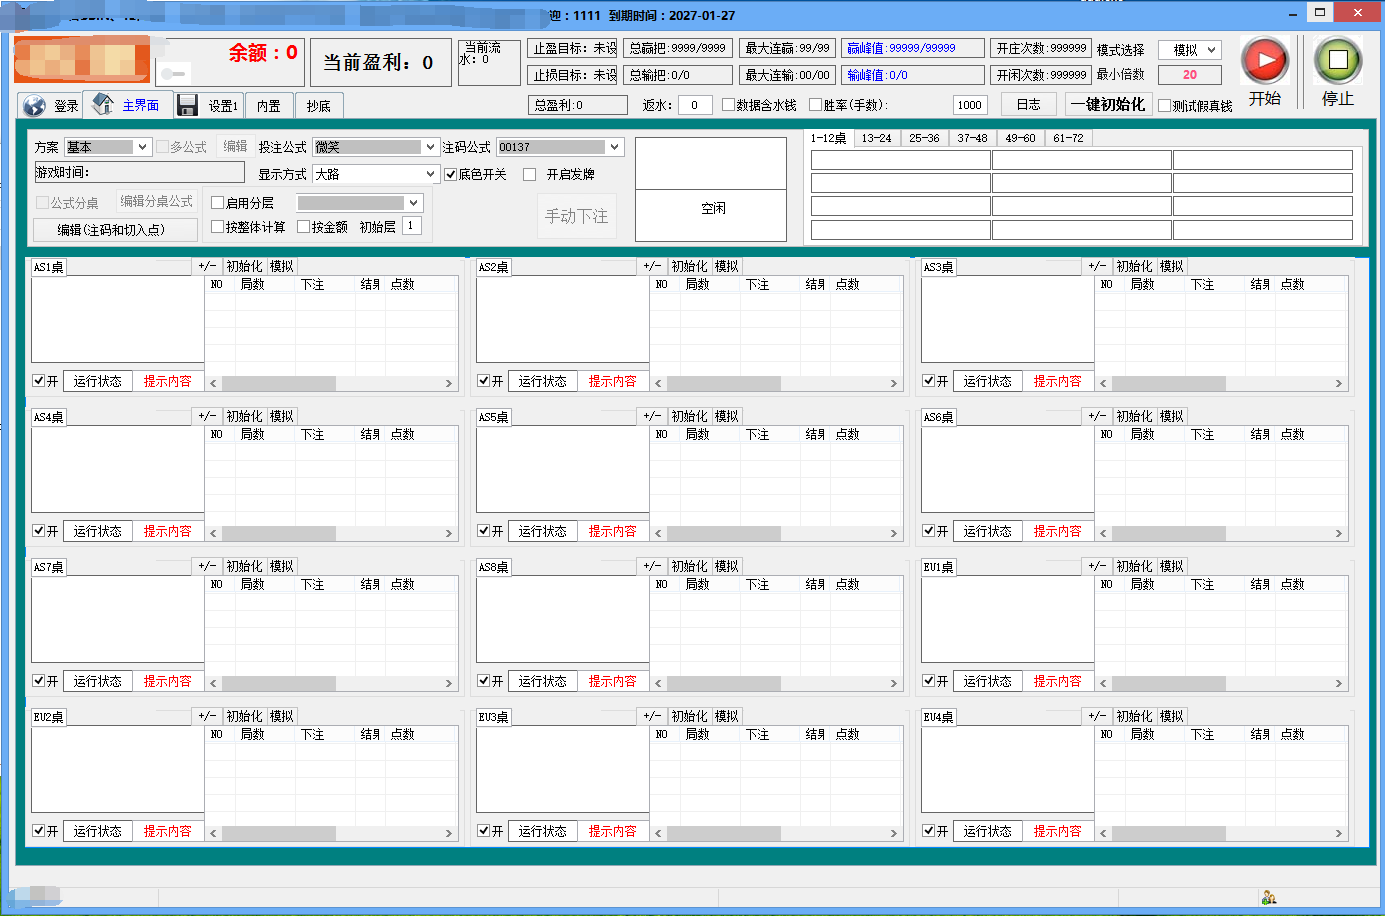
Task: Click the red 开始 play button
Action: (1264, 61)
